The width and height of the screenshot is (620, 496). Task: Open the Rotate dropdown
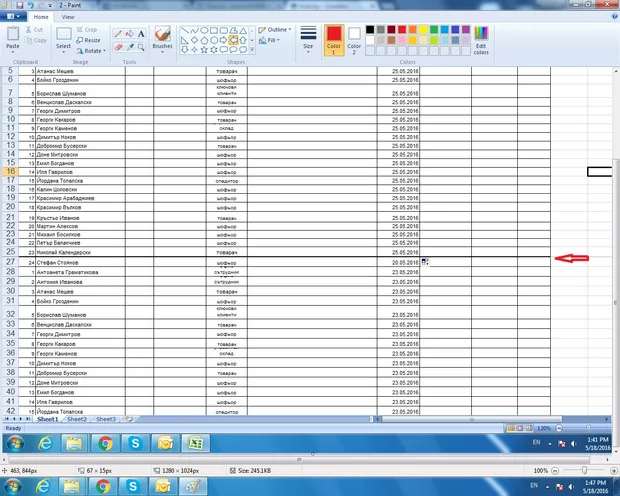point(92,50)
